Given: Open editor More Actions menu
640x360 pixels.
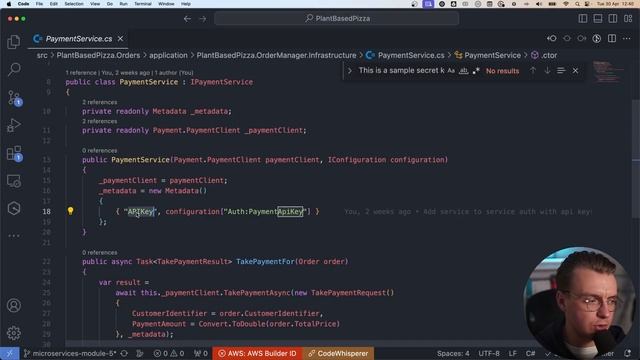Looking at the screenshot, I should [x=627, y=38].
